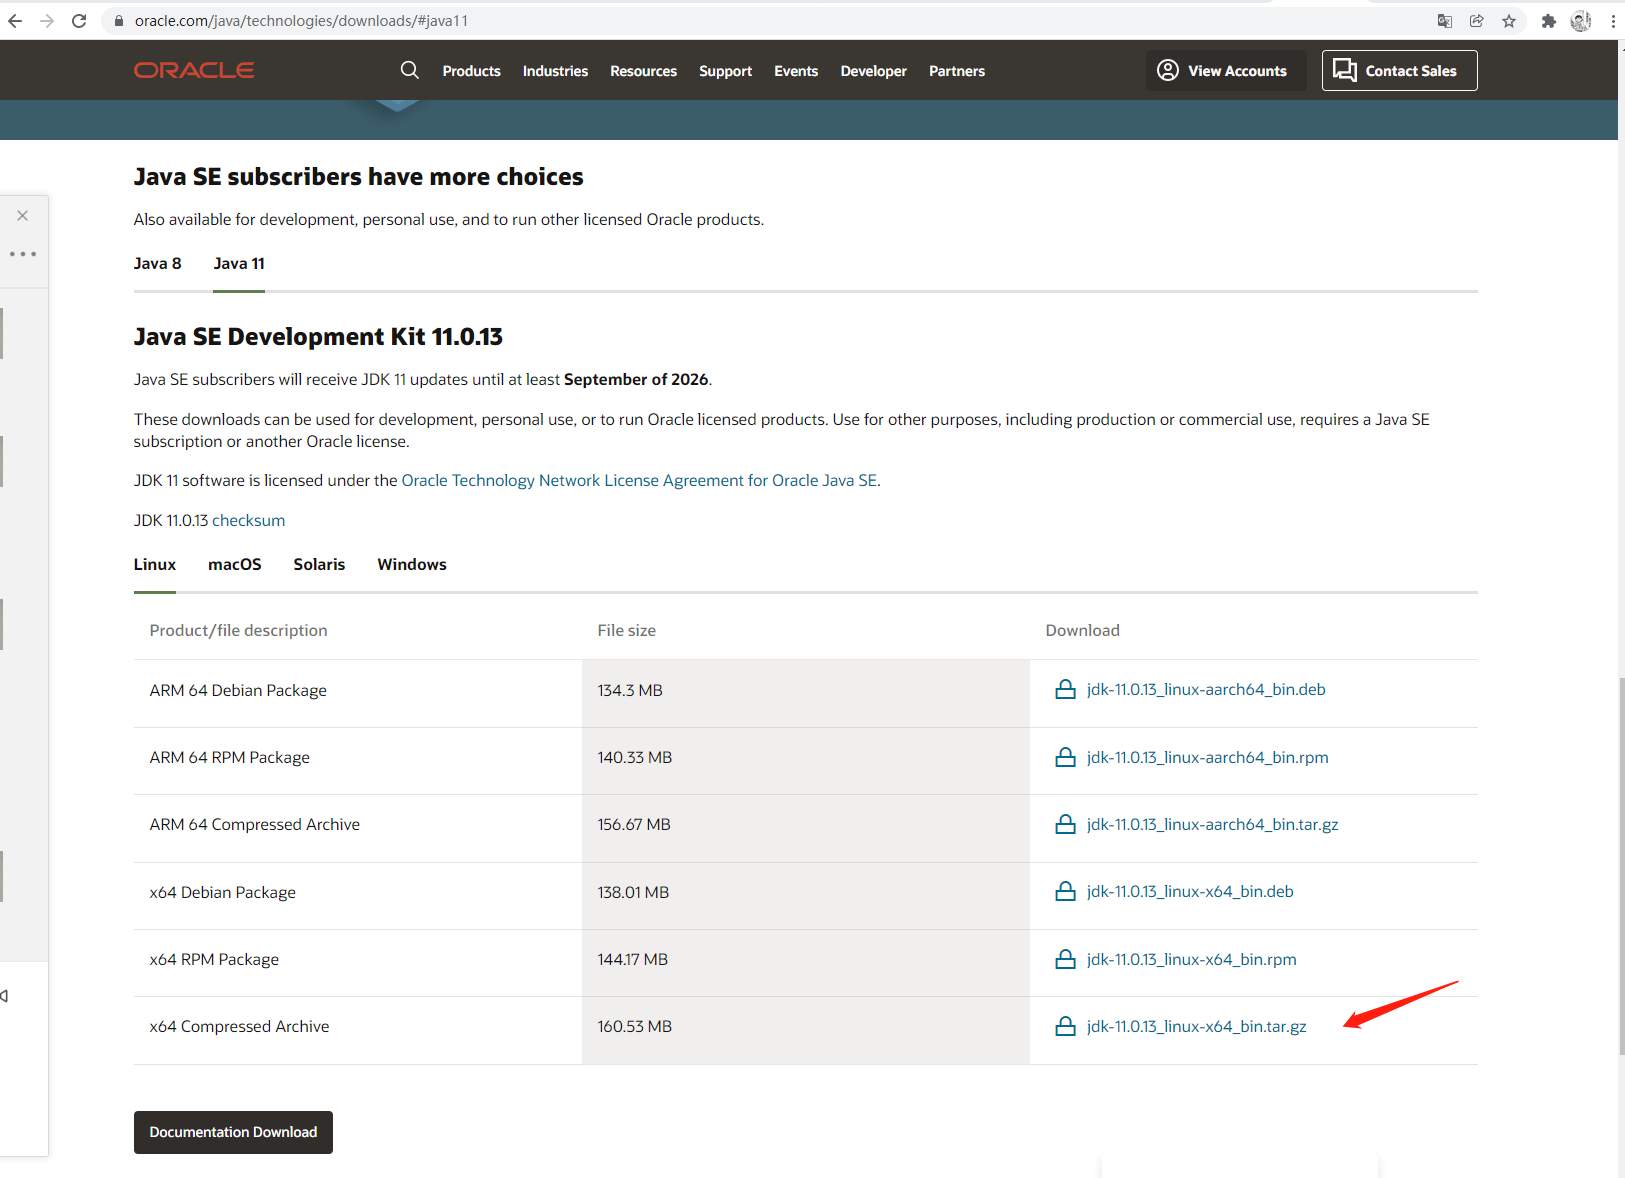Click the '144.17 MB' file size cell
1625x1178 pixels.
(x=806, y=963)
